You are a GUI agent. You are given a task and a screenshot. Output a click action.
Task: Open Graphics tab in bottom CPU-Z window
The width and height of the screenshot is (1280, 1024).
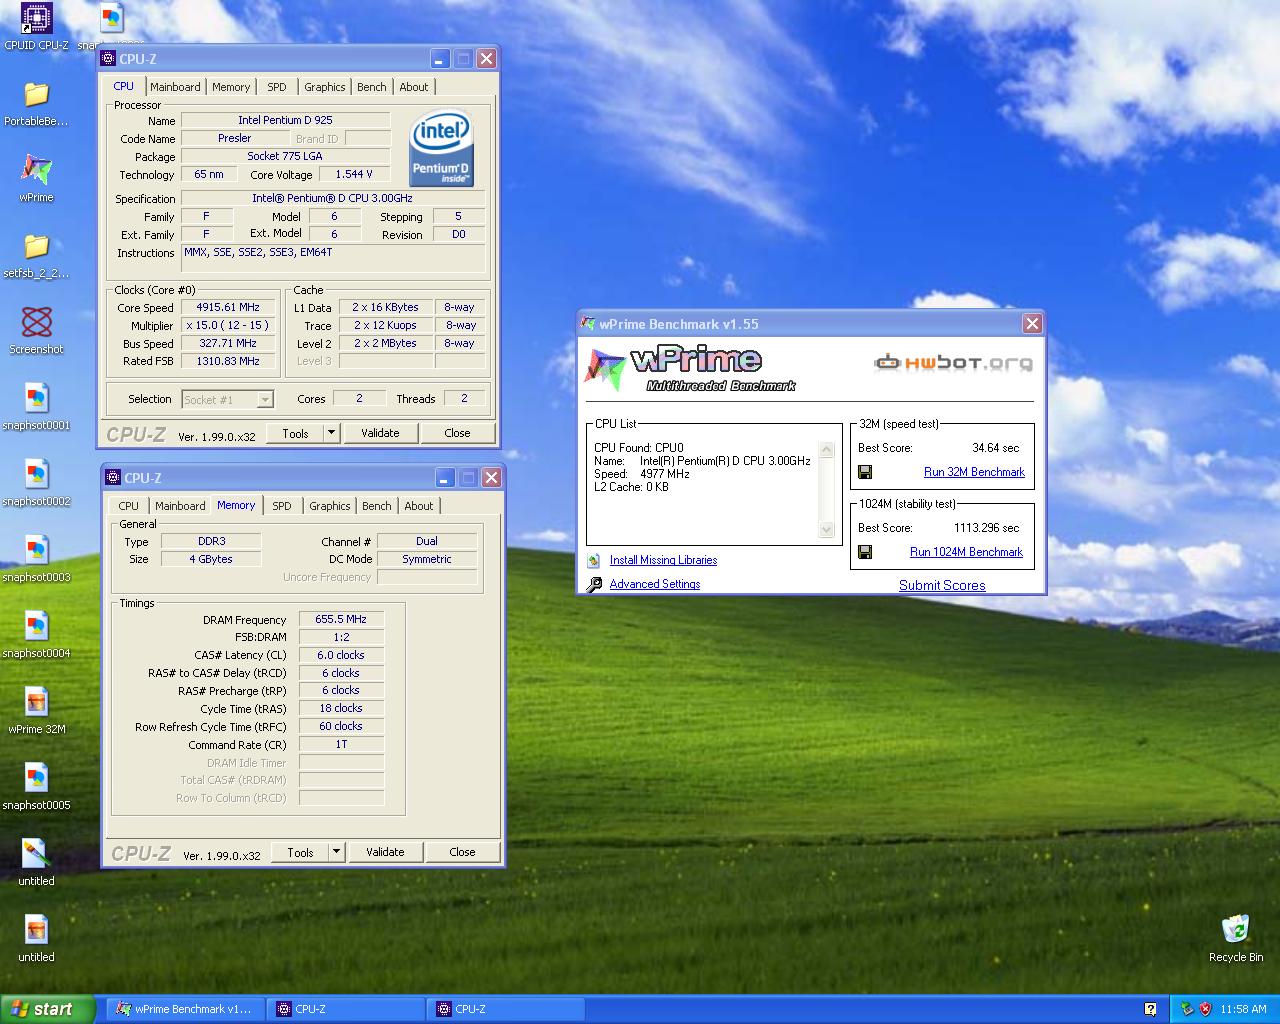[330, 506]
